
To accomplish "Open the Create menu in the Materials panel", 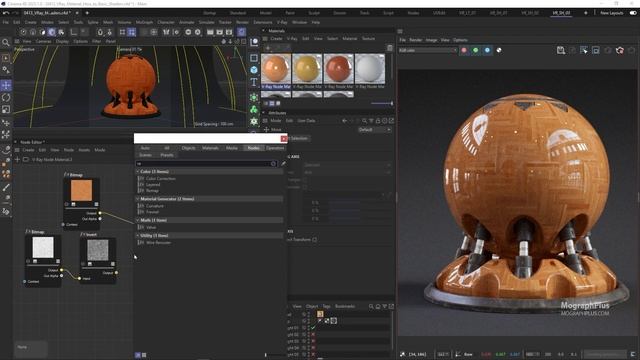I will [276, 38].
